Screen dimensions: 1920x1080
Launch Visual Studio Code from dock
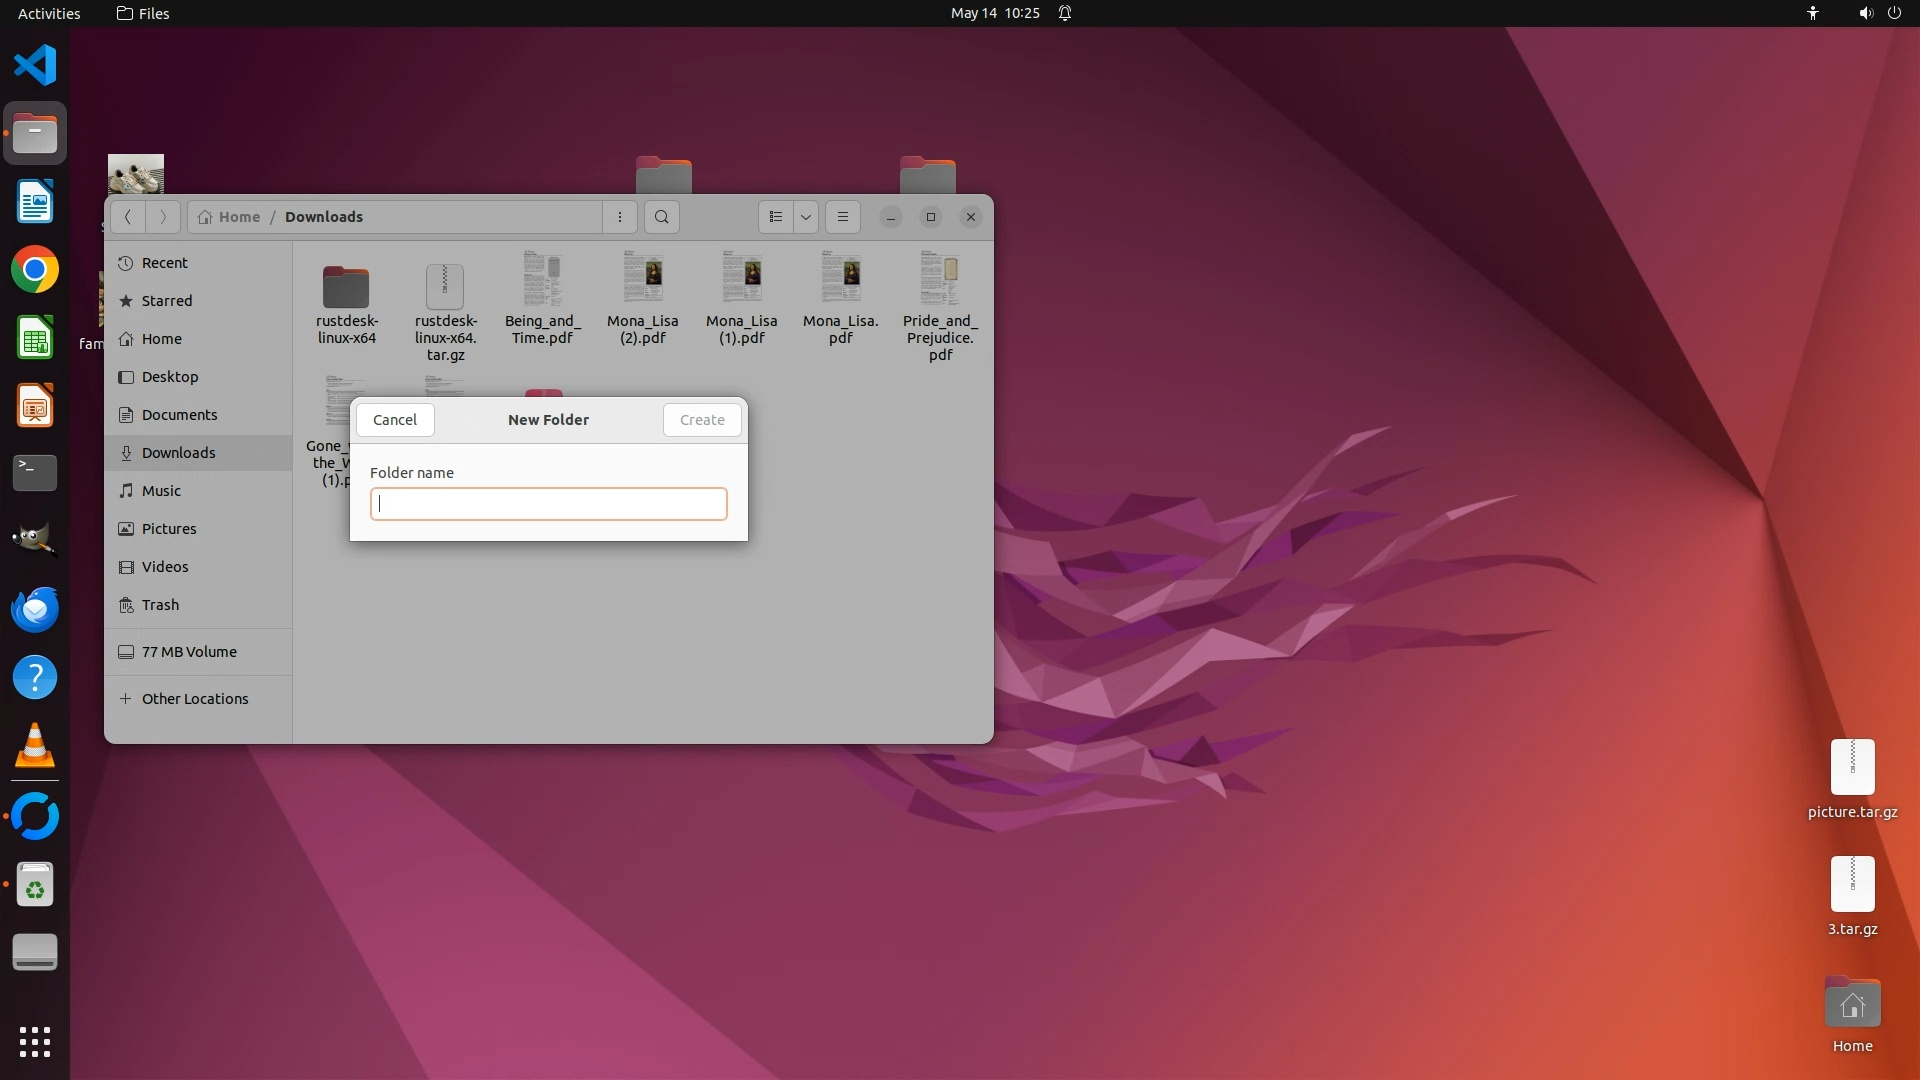pos(35,66)
